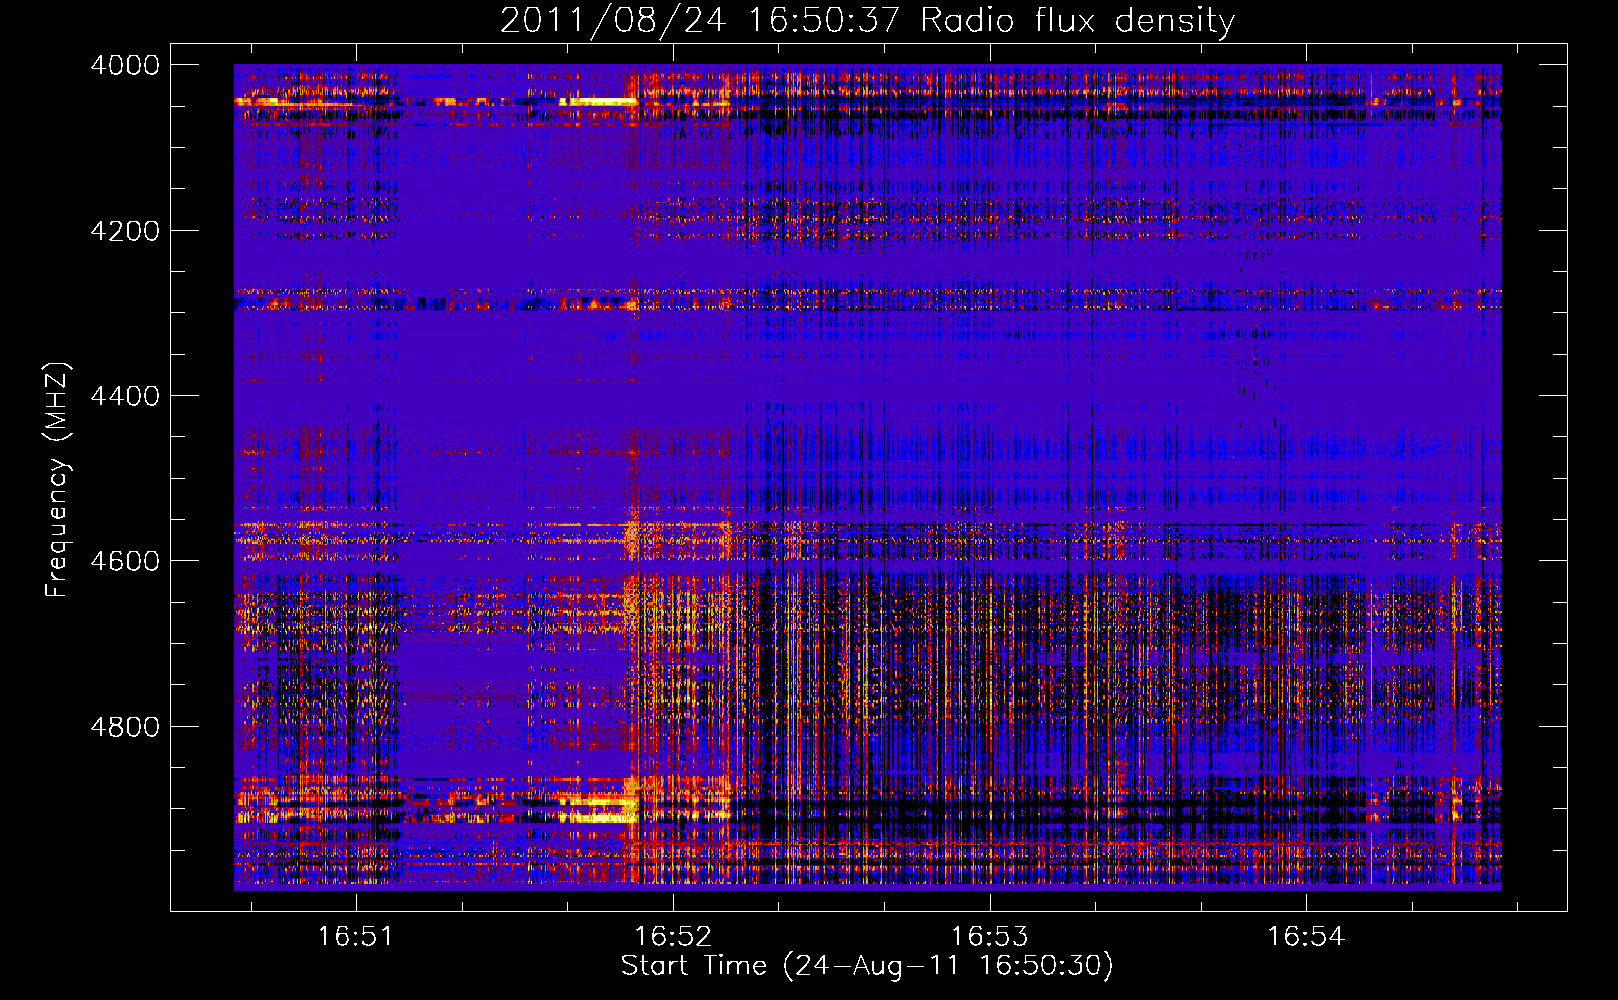Click the plot title '2011/08/24 16:50:37 Radio flux density'
The width and height of the screenshot is (1618, 1000).
pyautogui.click(x=867, y=21)
